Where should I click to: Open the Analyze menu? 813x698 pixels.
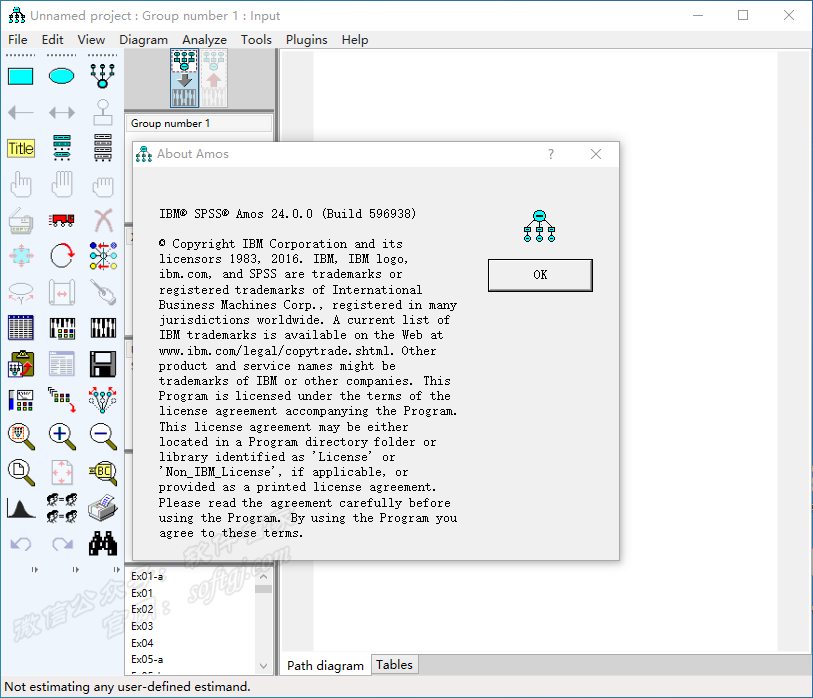[204, 40]
